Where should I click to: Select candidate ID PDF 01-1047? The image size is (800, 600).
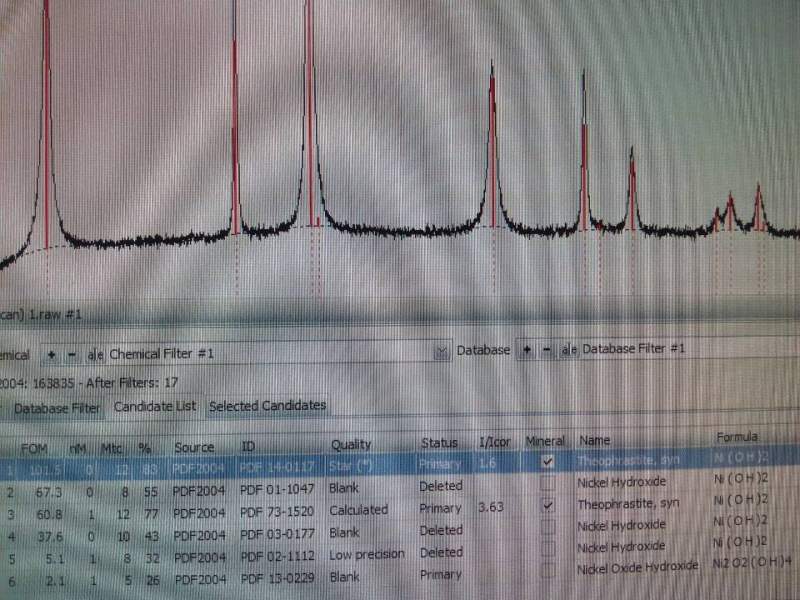click(277, 489)
